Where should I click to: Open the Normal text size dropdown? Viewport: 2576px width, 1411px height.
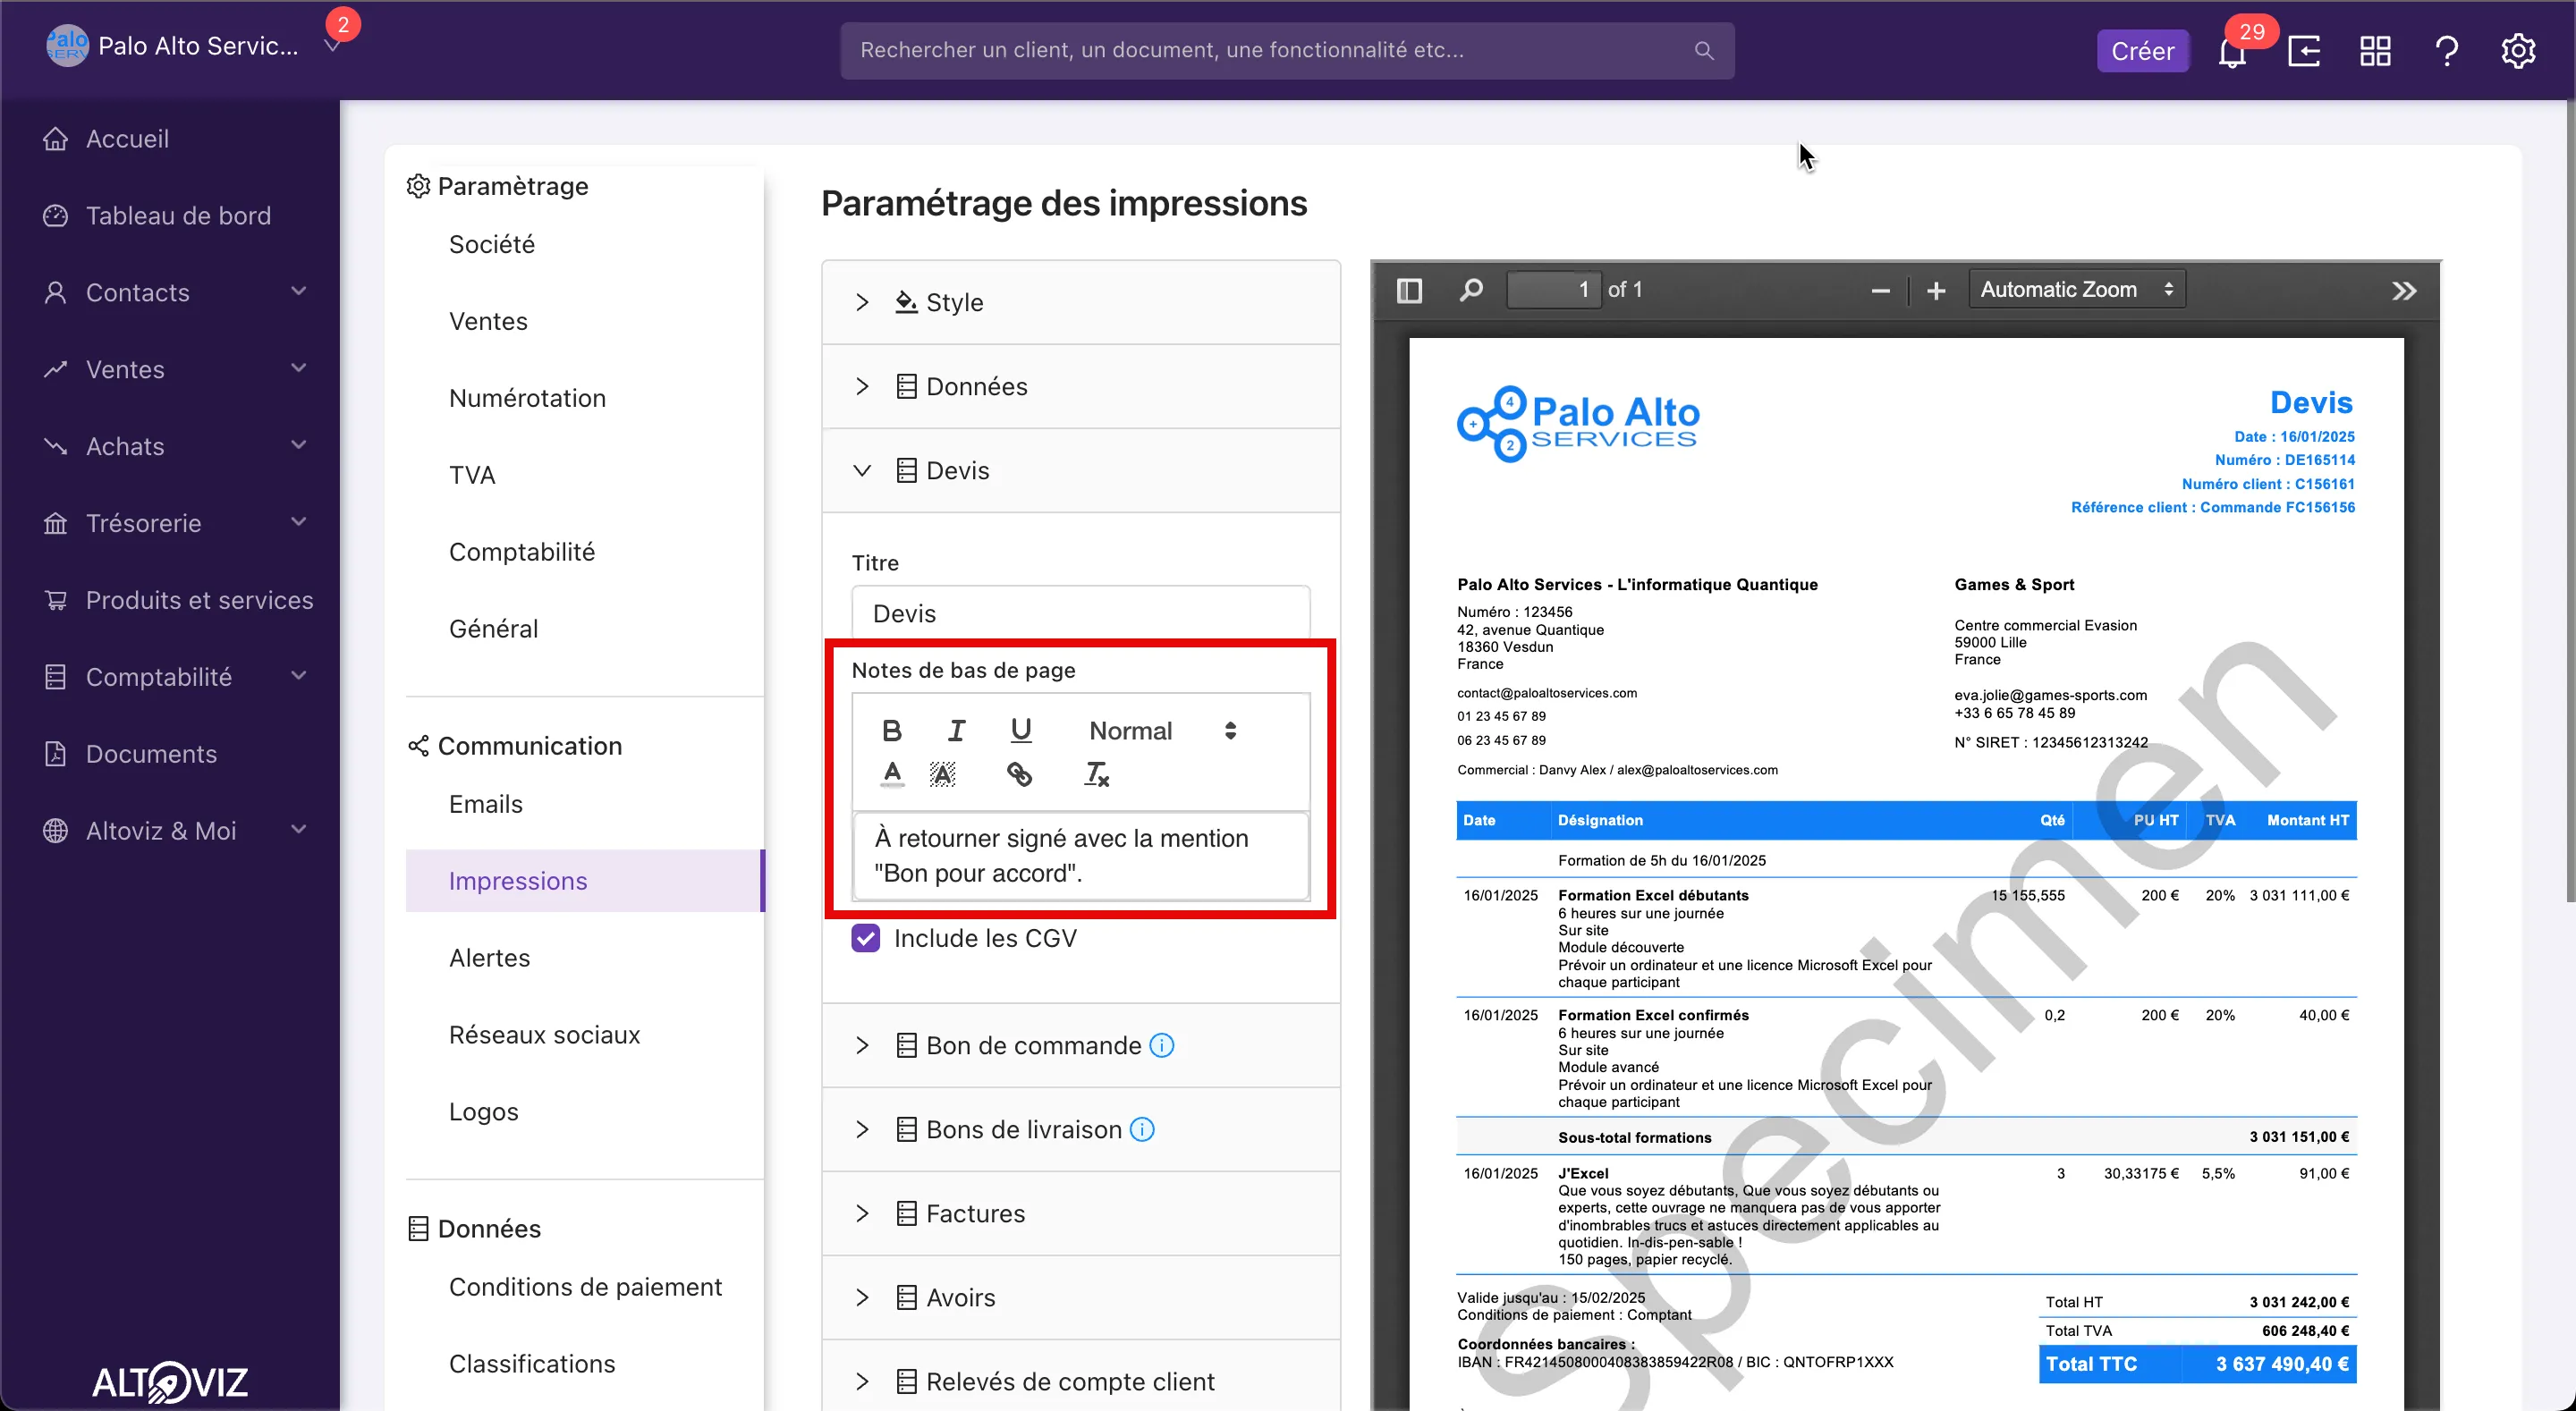1163,731
